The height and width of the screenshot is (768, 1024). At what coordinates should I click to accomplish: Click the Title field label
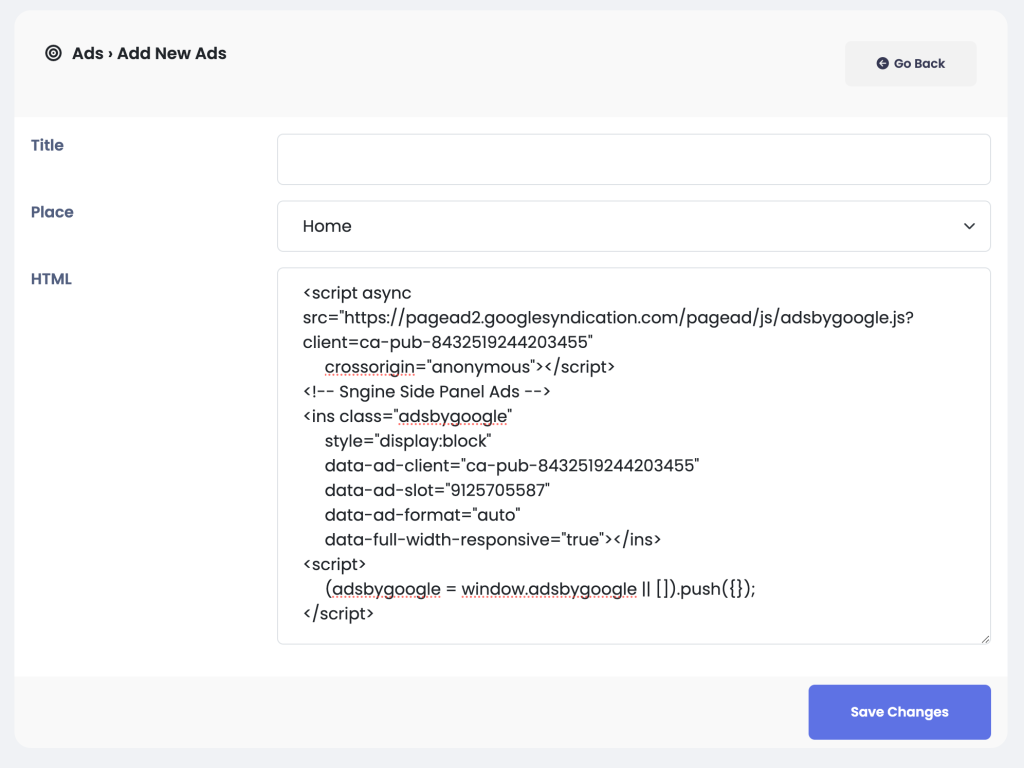pyautogui.click(x=47, y=145)
